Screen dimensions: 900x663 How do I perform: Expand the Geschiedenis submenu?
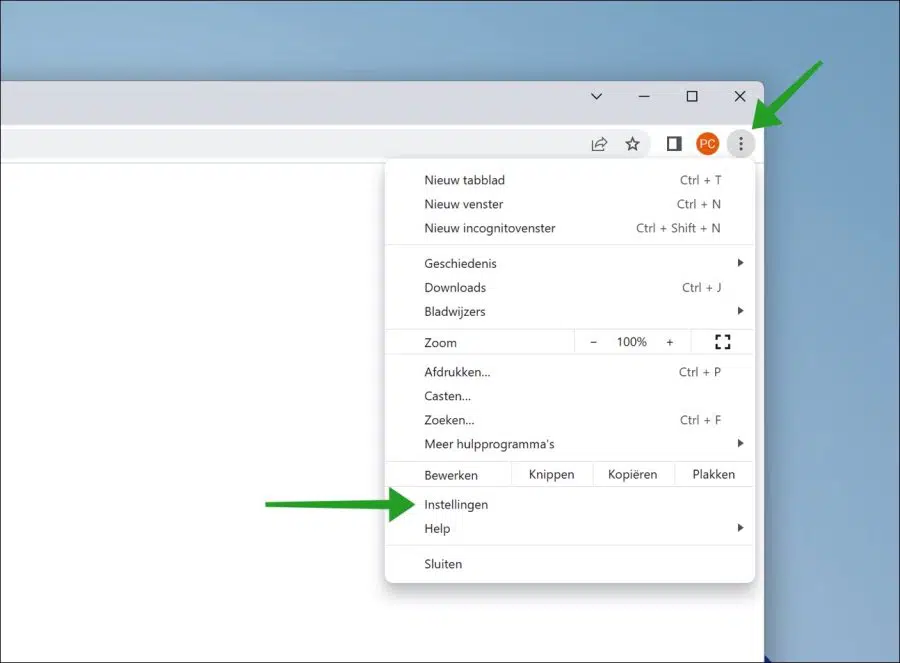570,263
